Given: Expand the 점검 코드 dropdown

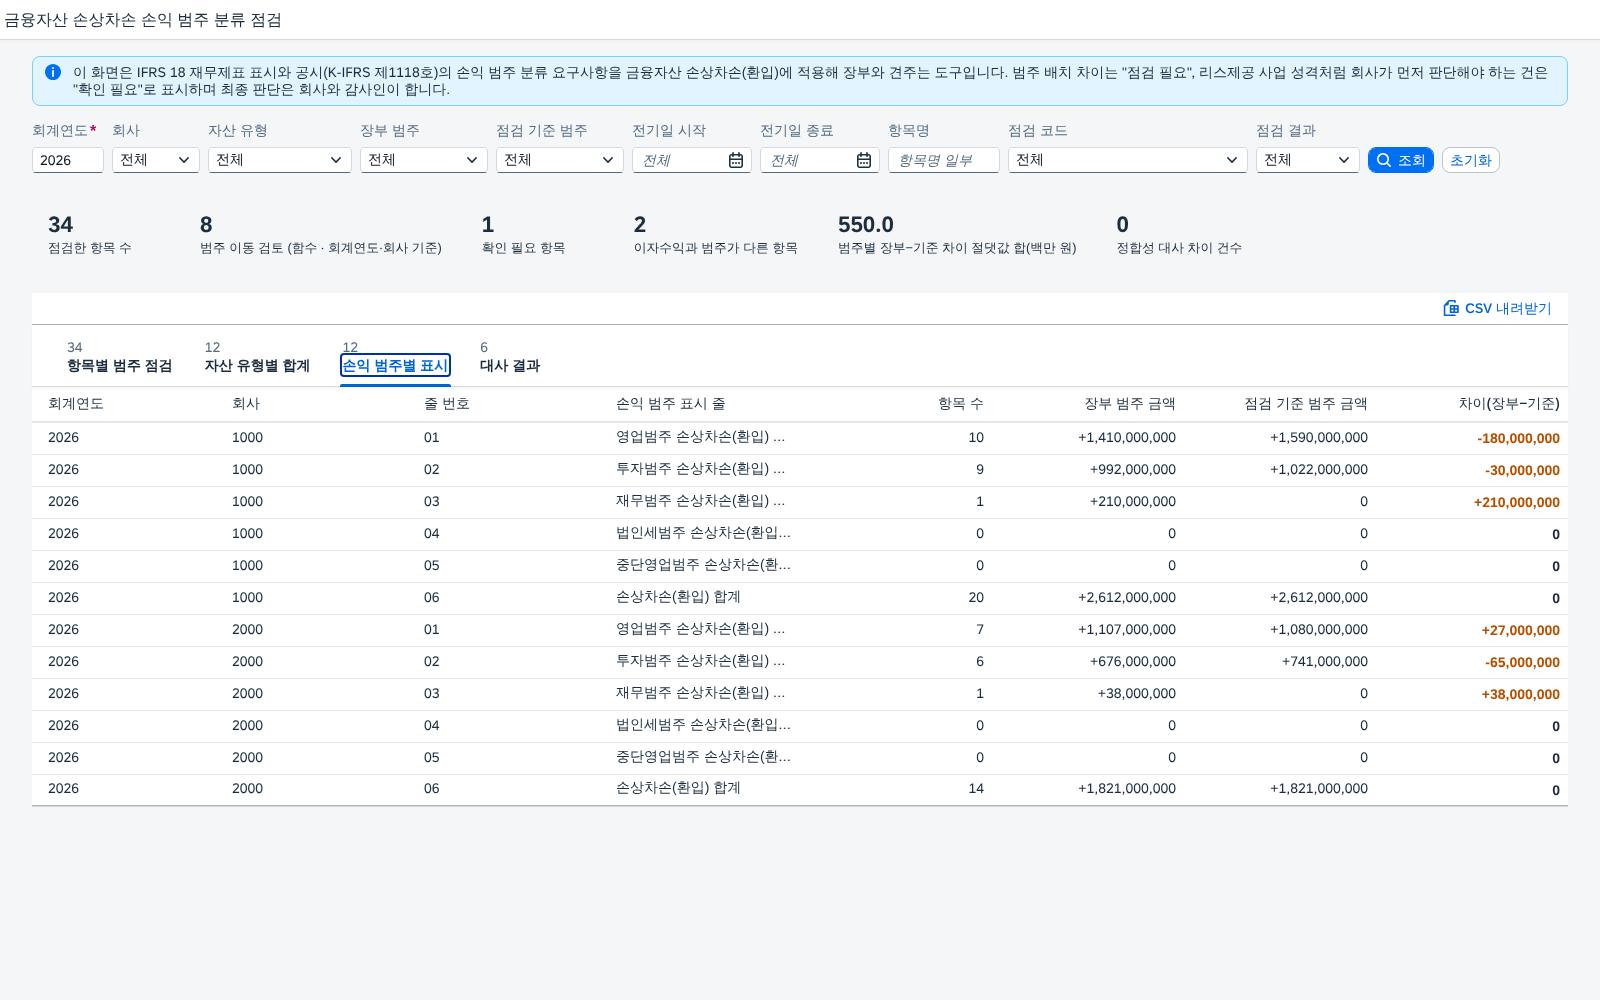Looking at the screenshot, I should tap(1128, 160).
